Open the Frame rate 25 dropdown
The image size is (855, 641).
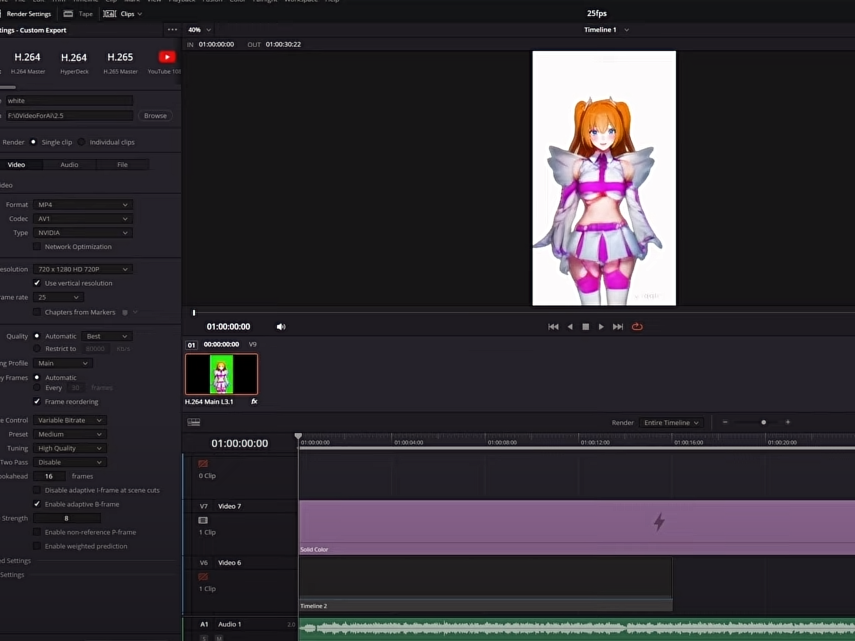[x=58, y=297]
